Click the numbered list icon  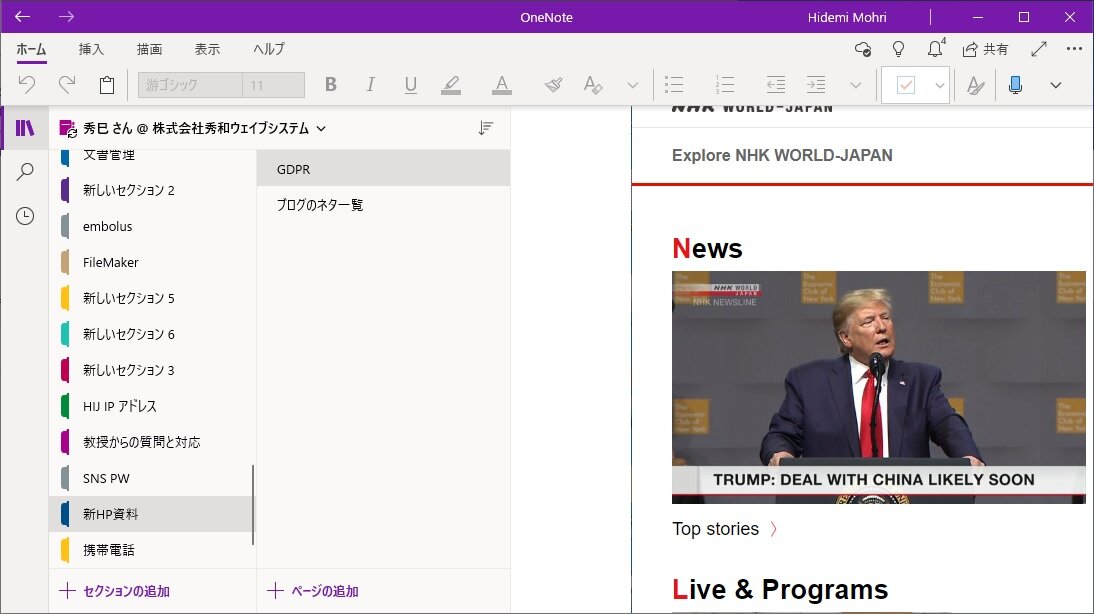point(725,85)
